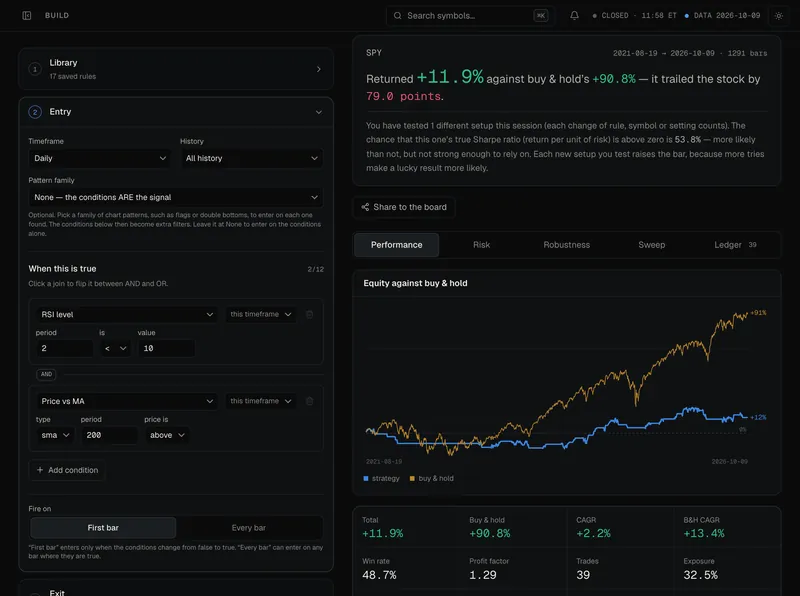800x596 pixels.
Task: Click the plus icon in Add condition
Action: coord(40,470)
